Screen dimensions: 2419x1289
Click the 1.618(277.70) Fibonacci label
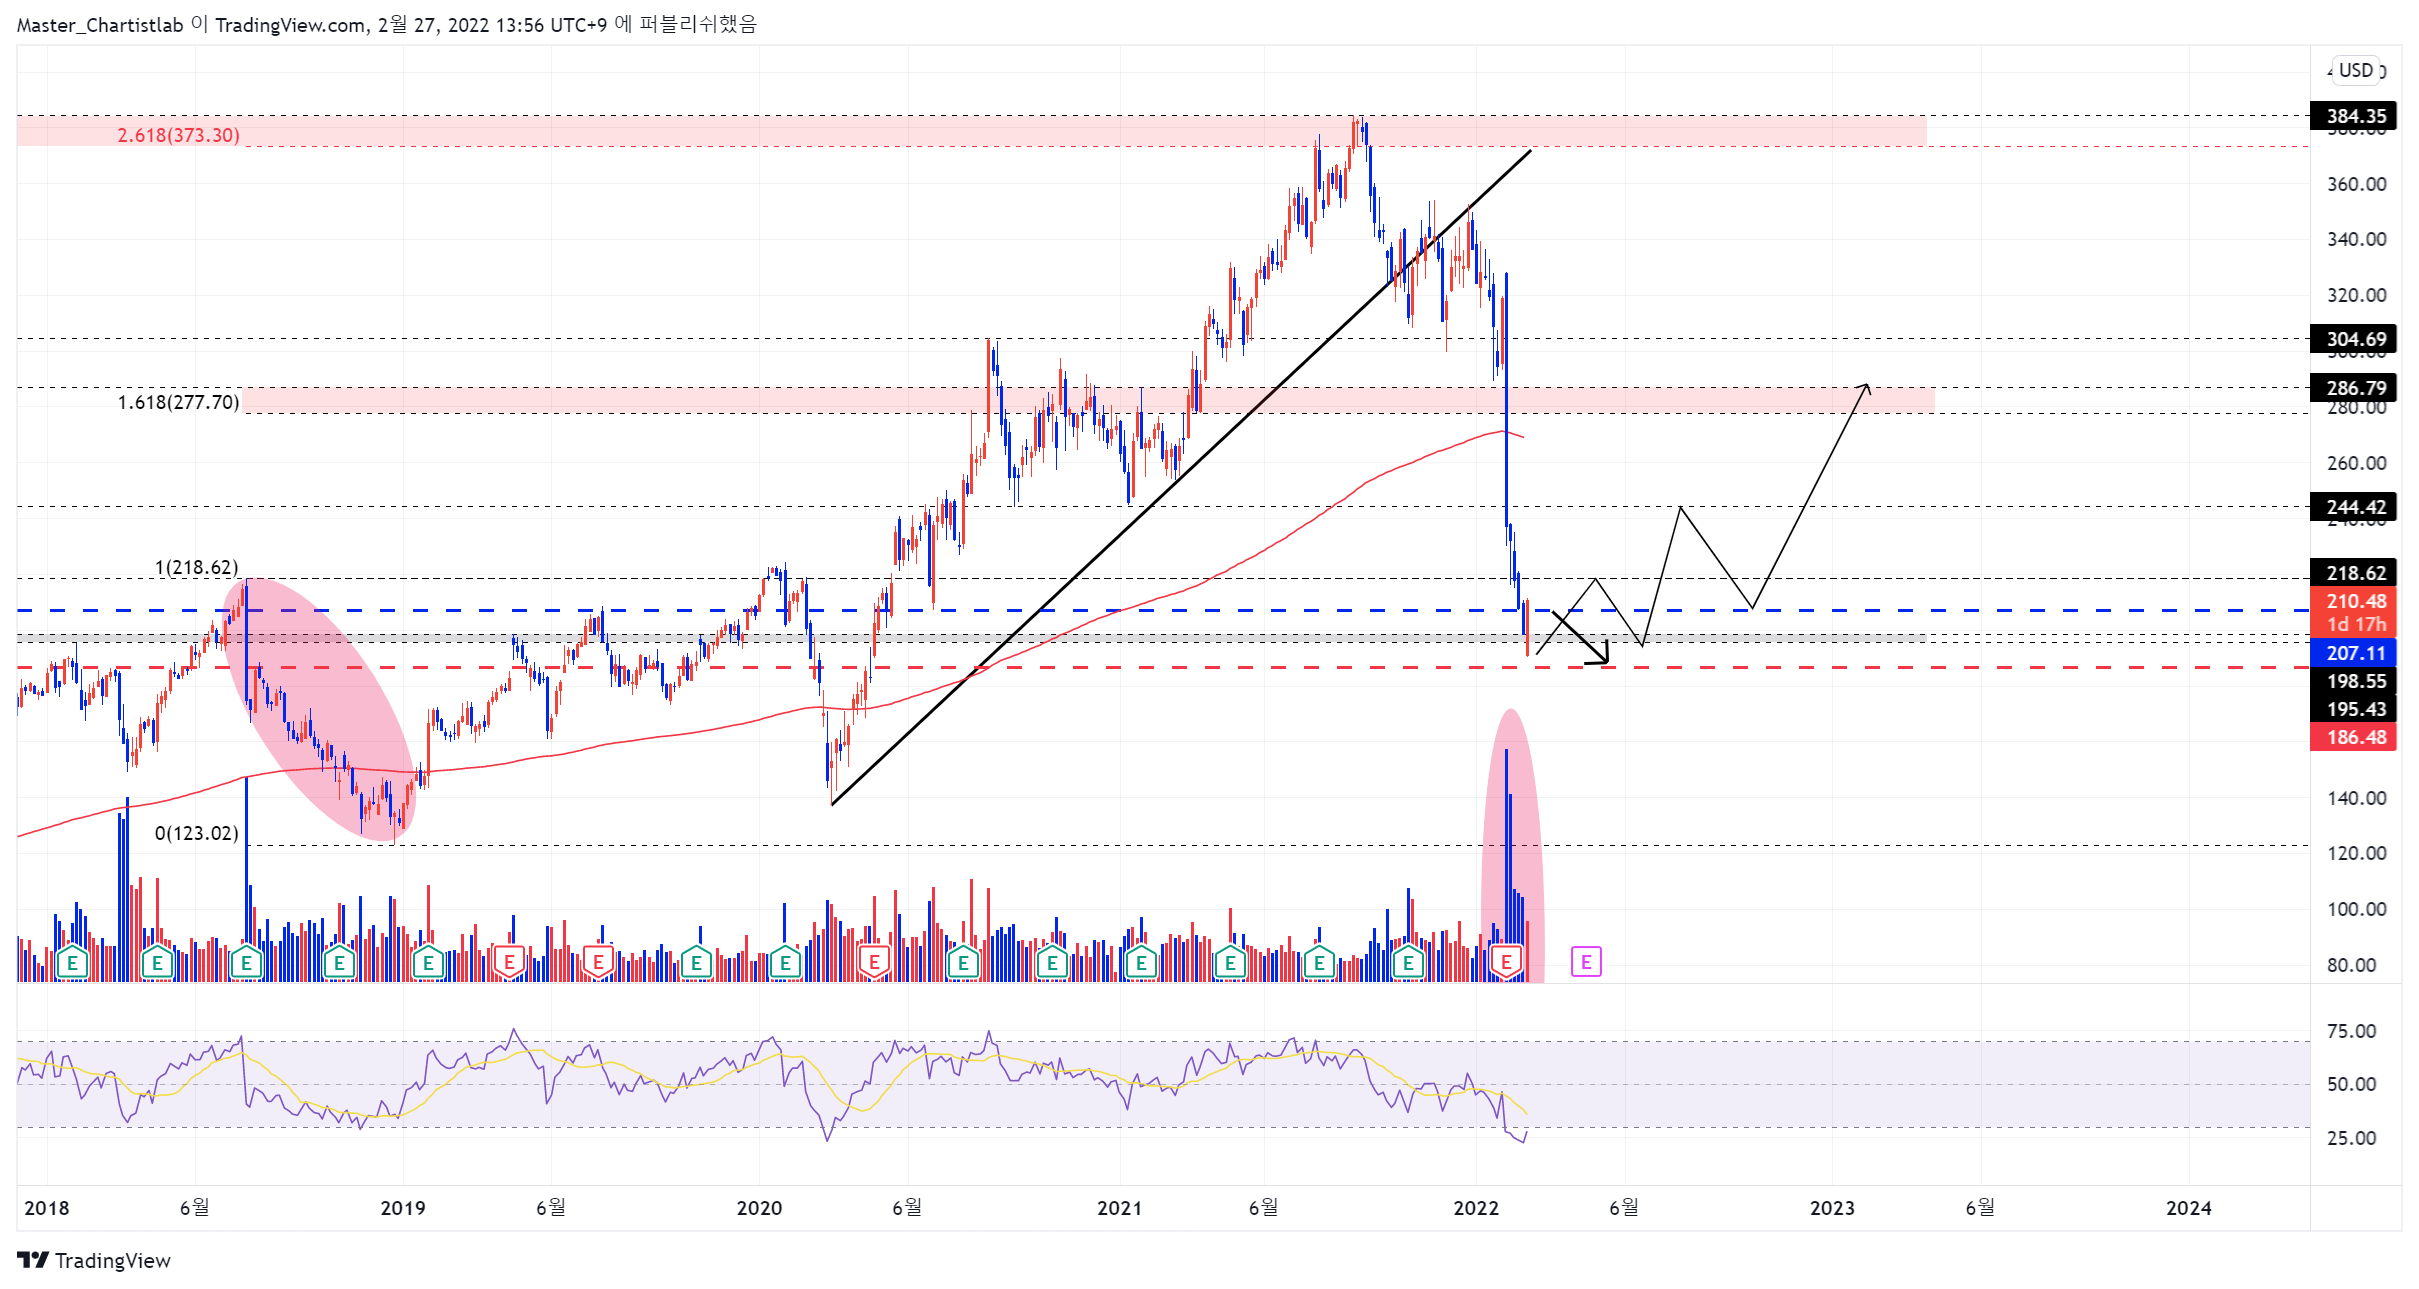click(179, 402)
